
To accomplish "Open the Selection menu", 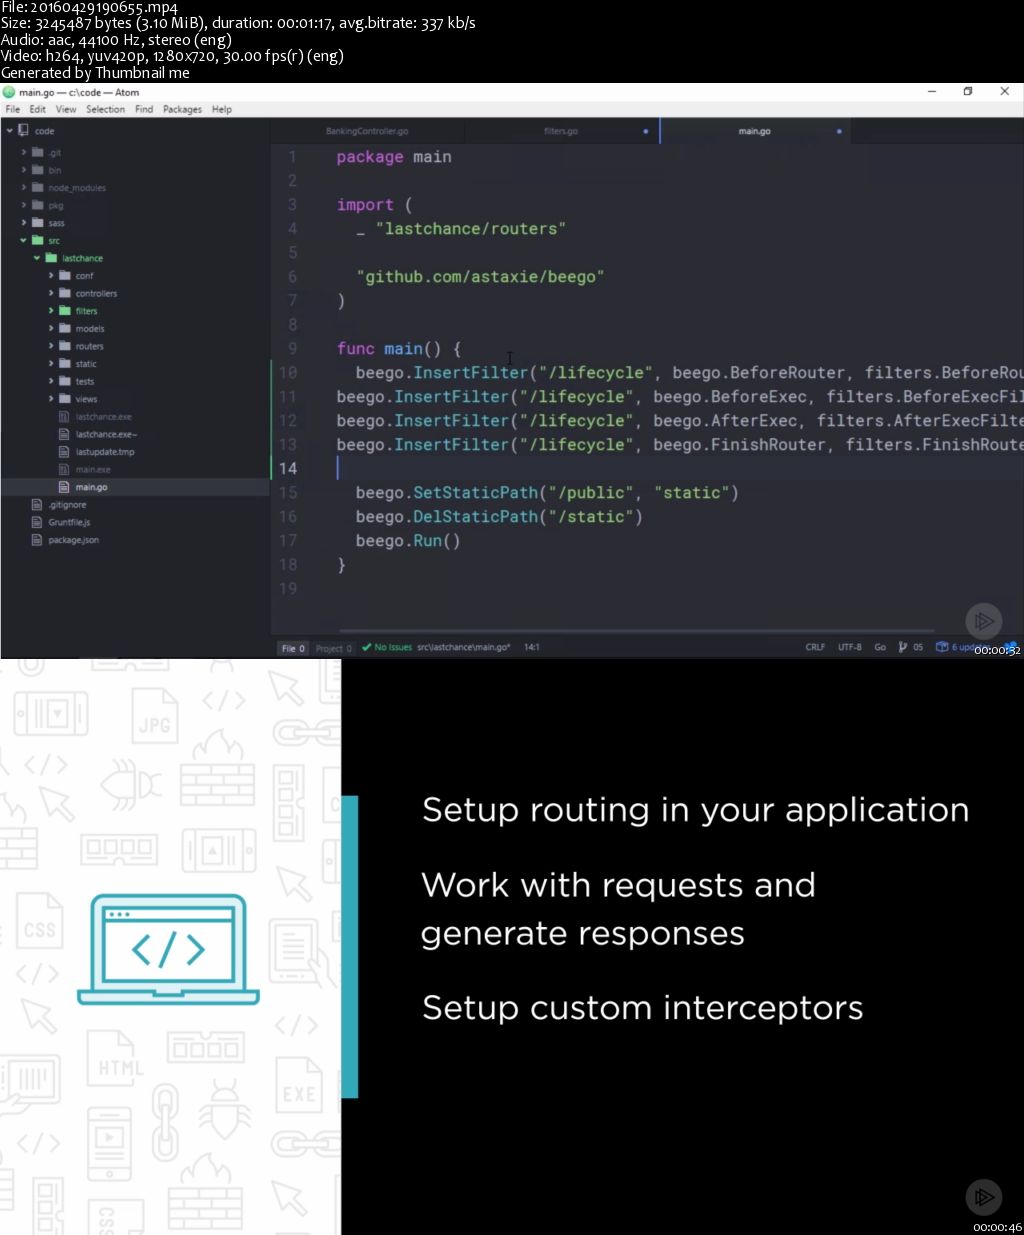I will click(x=105, y=109).
